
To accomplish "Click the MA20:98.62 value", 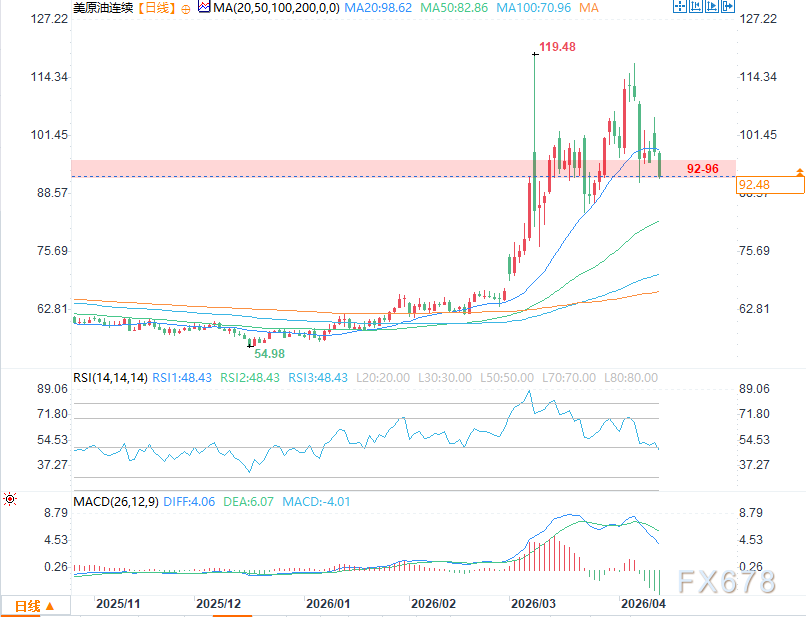I will click(378, 8).
